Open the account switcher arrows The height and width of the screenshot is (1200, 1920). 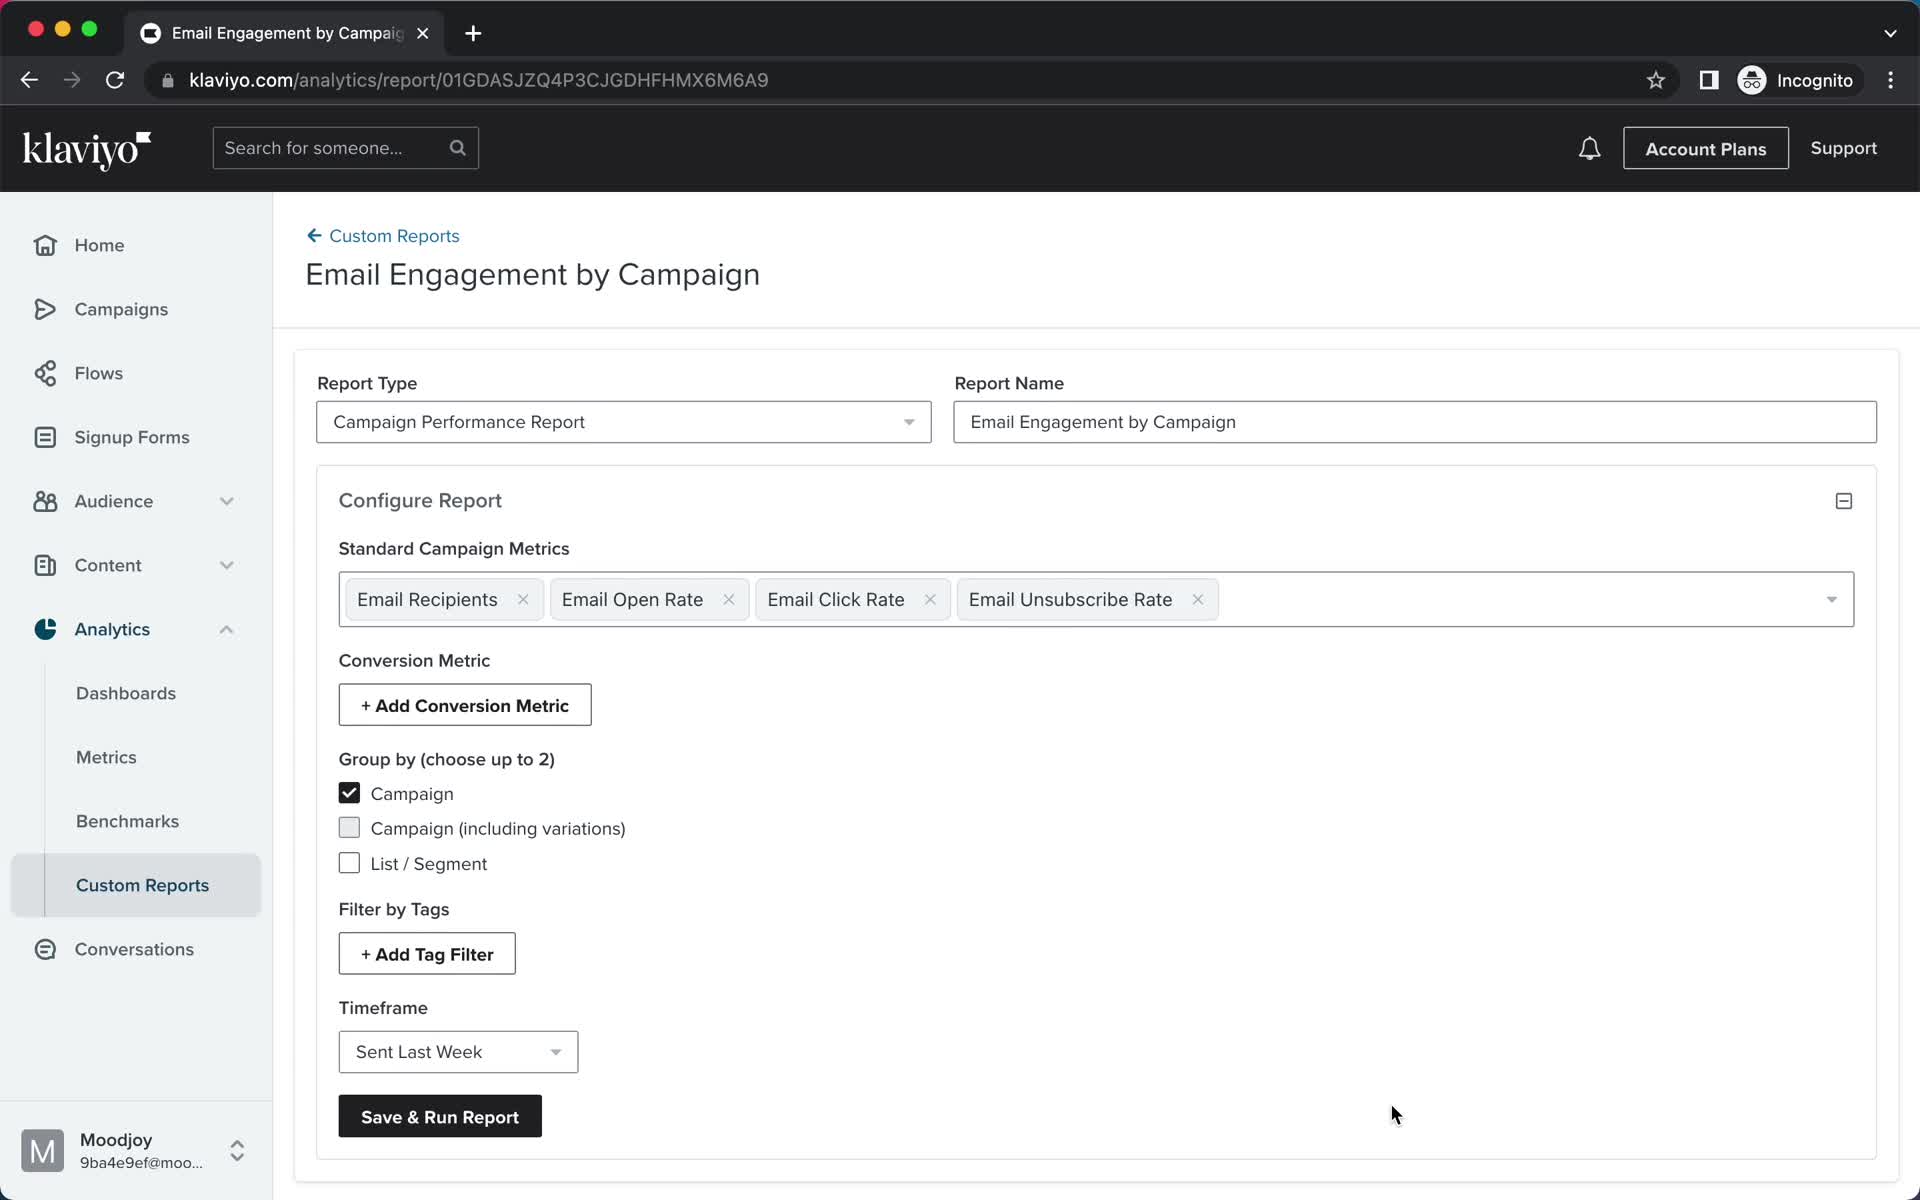[237, 1151]
